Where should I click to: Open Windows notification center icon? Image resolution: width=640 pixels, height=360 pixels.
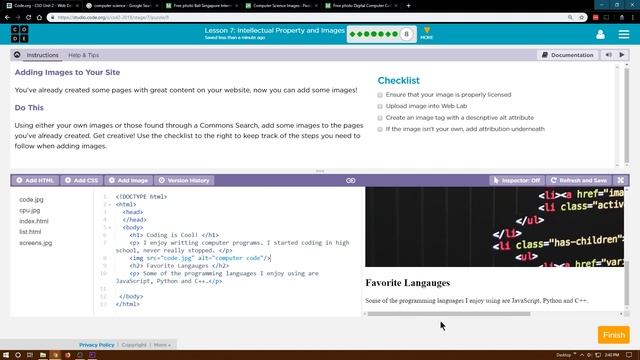pos(629,355)
